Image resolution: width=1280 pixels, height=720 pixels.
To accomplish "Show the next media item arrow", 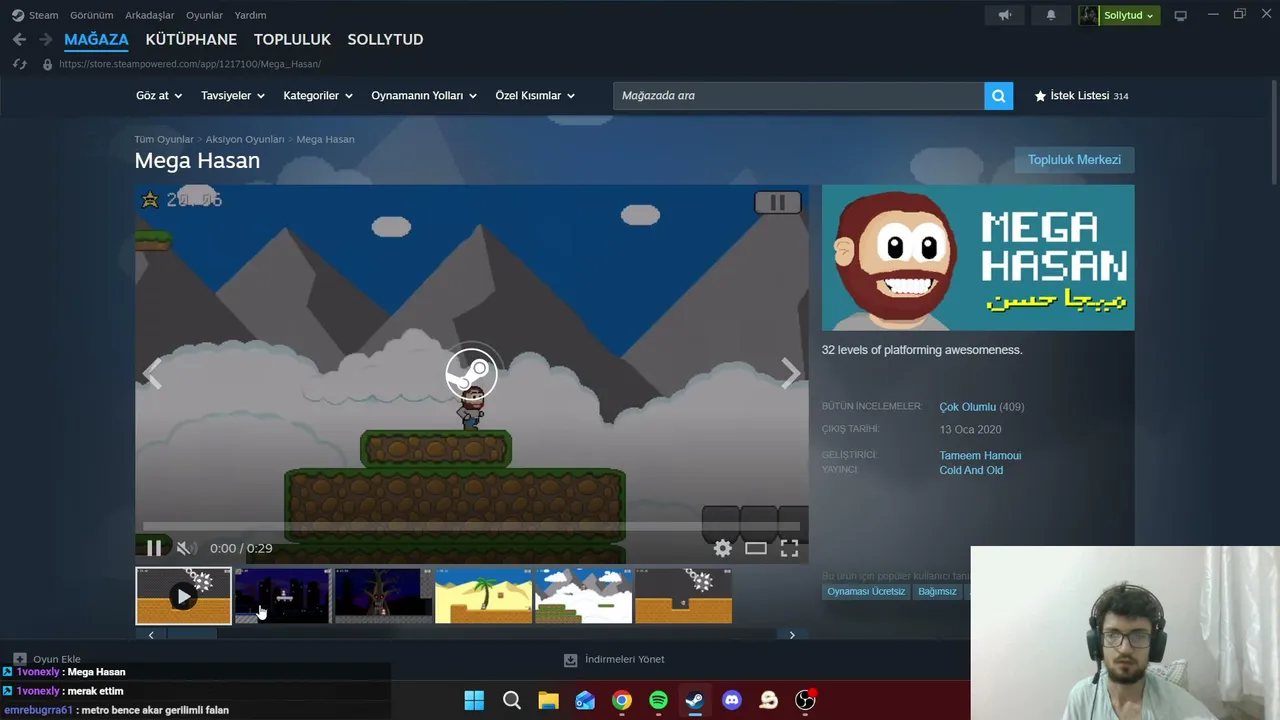I will point(790,374).
